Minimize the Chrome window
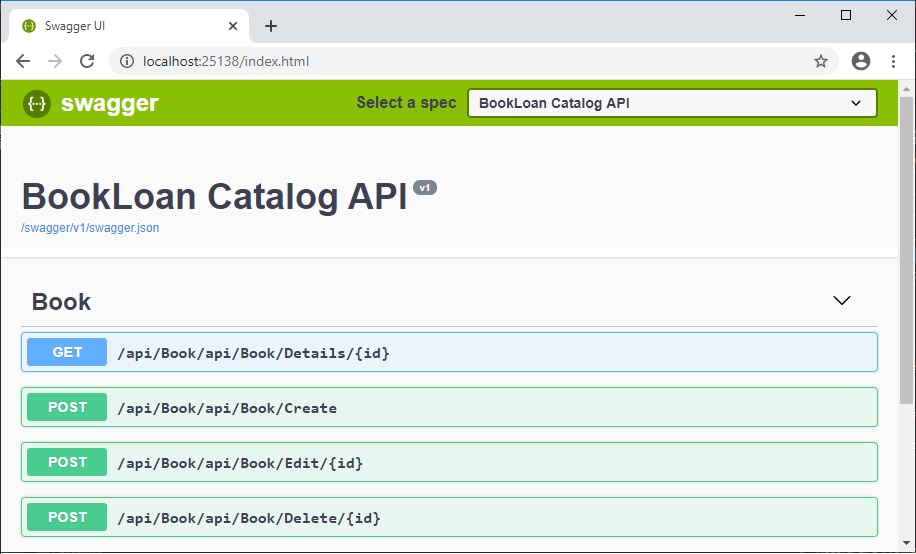Image resolution: width=916 pixels, height=554 pixels. tap(800, 16)
